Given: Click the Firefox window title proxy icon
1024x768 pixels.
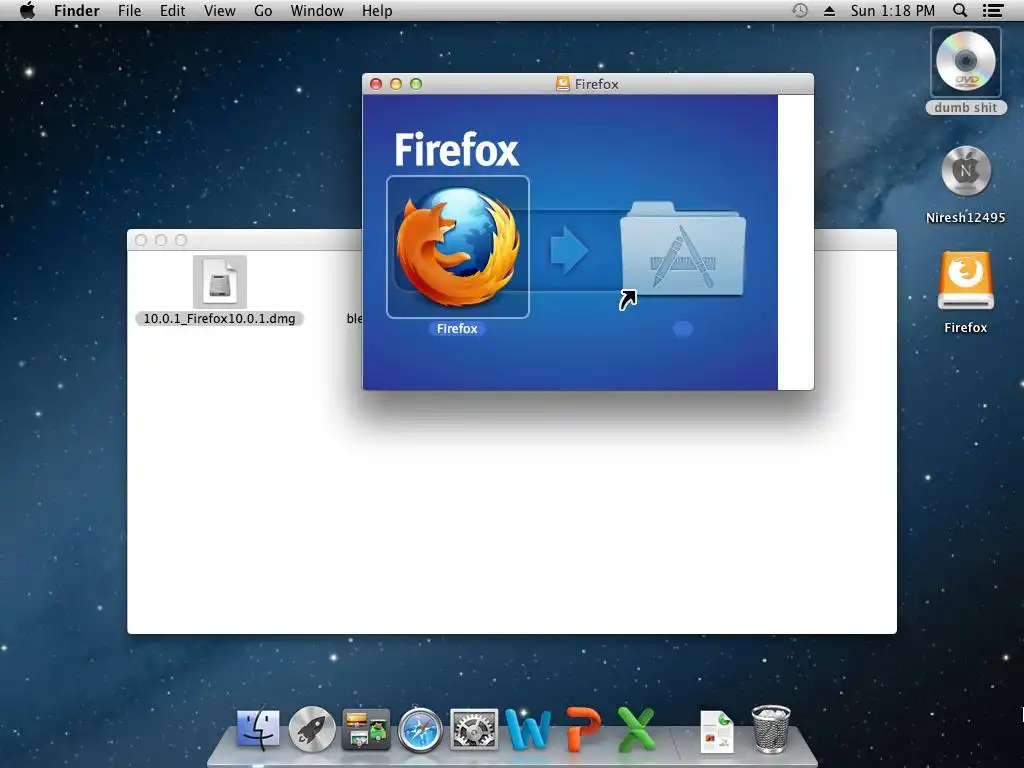Looking at the screenshot, I should (x=562, y=84).
